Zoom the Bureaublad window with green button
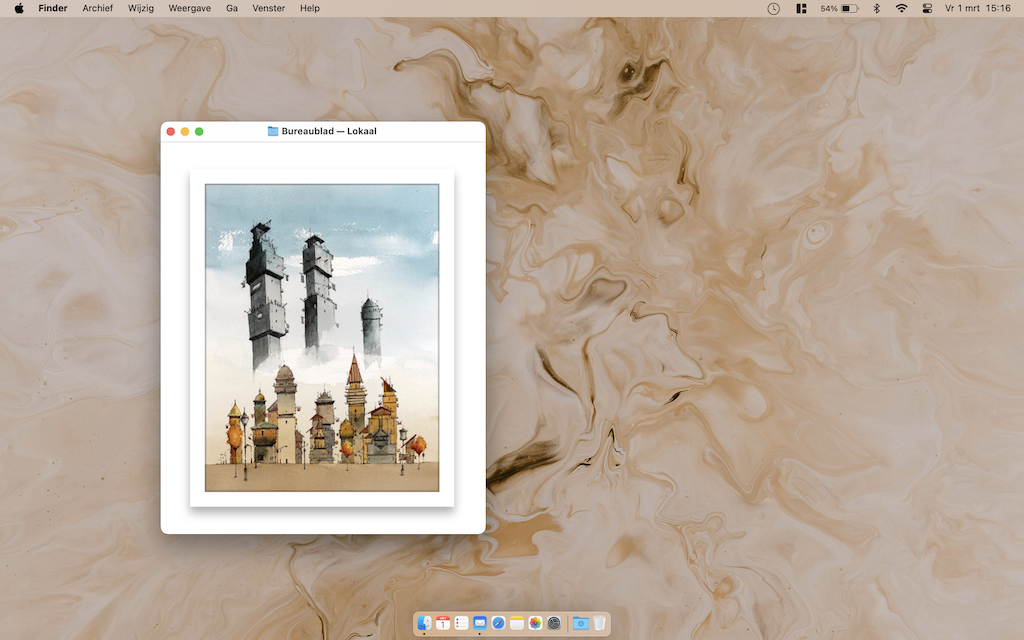The image size is (1024, 640). tap(199, 131)
